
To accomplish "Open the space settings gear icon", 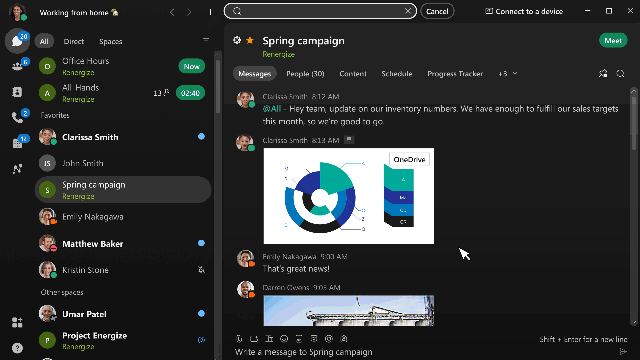I will (237, 40).
